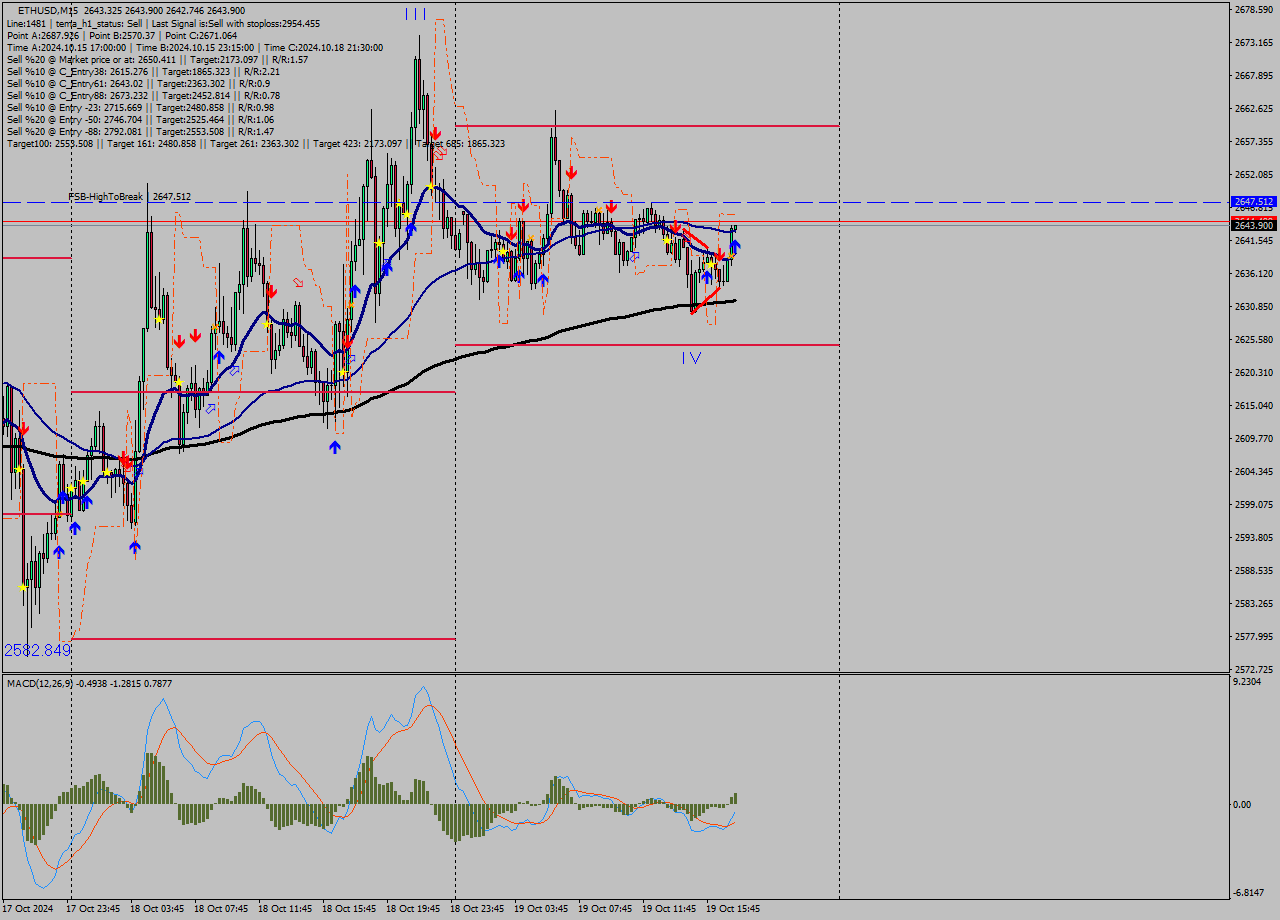Viewport: 1280px width, 920px height.
Task: Click the '18 Oct 15:45' time axis label
Action: pos(349,909)
